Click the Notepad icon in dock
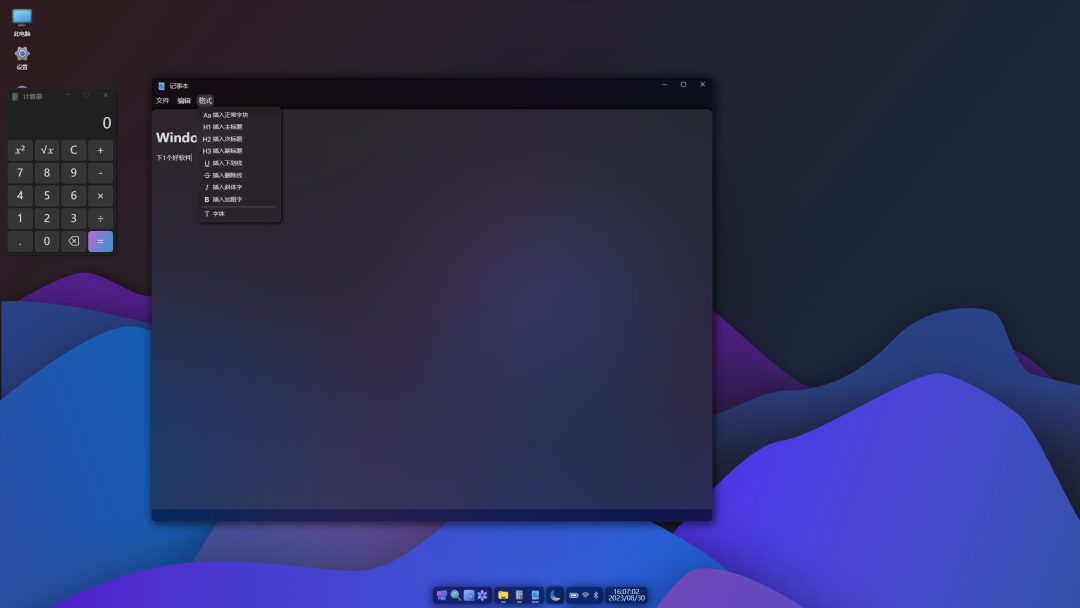This screenshot has height=608, width=1080. pyautogui.click(x=535, y=596)
